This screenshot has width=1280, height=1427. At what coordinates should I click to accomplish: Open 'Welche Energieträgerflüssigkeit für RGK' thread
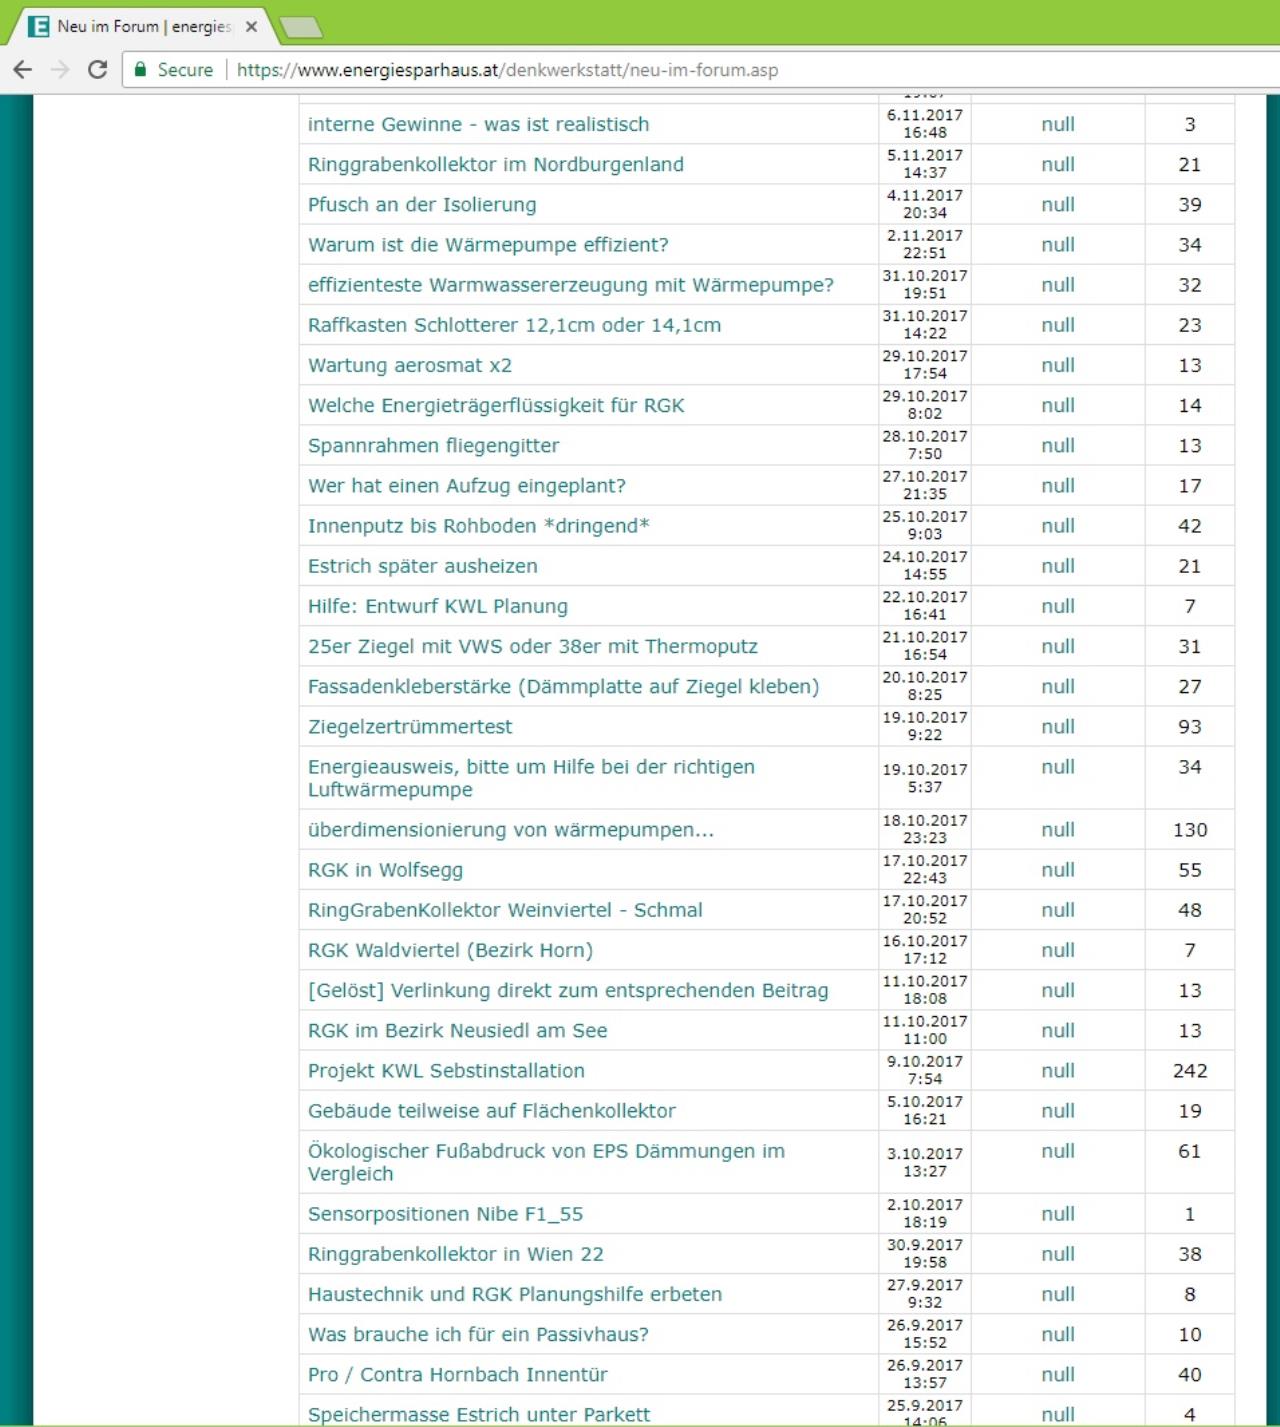click(496, 405)
